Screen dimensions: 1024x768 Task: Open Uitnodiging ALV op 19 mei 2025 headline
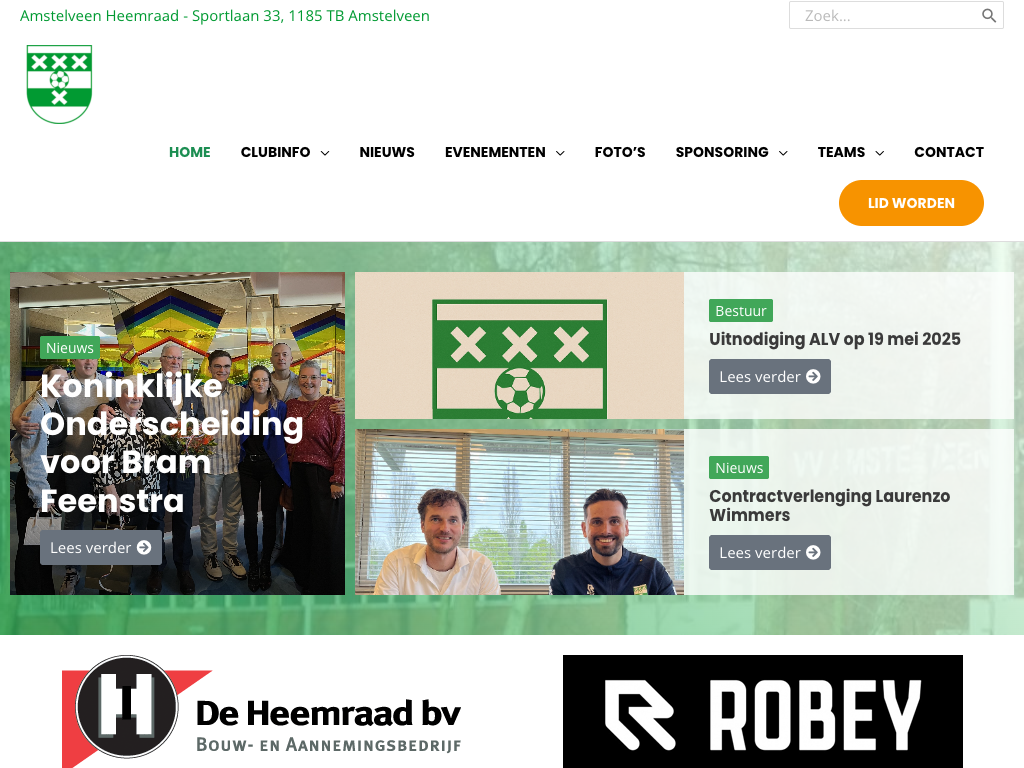[835, 339]
